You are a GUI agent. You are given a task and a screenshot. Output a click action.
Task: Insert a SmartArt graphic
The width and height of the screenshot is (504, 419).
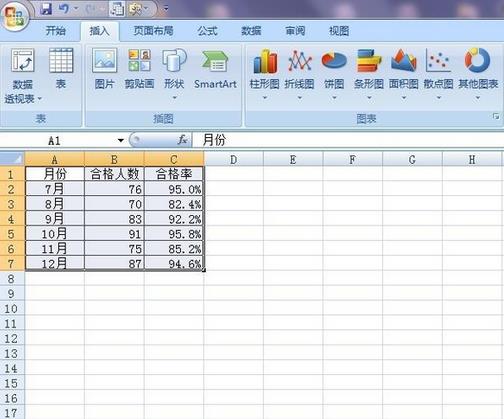click(x=215, y=69)
